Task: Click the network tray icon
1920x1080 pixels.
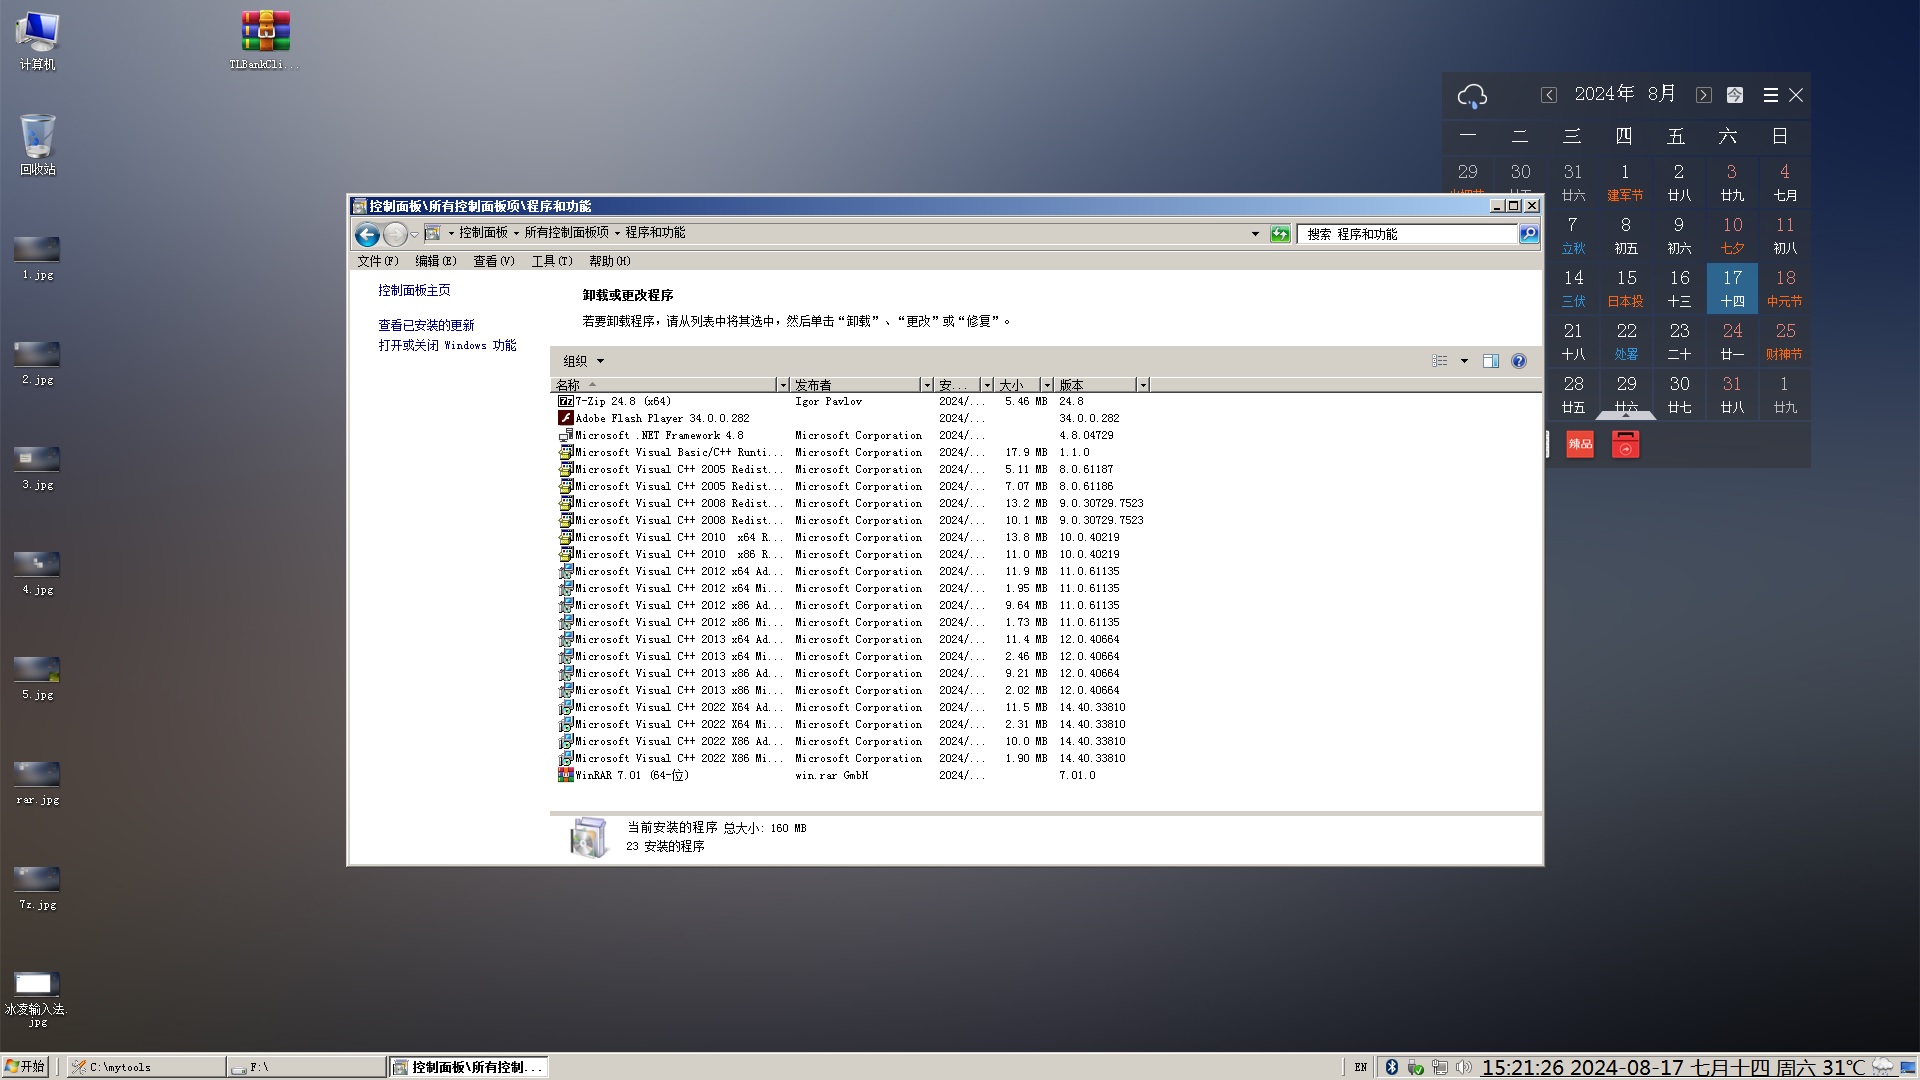Action: tap(1439, 1067)
